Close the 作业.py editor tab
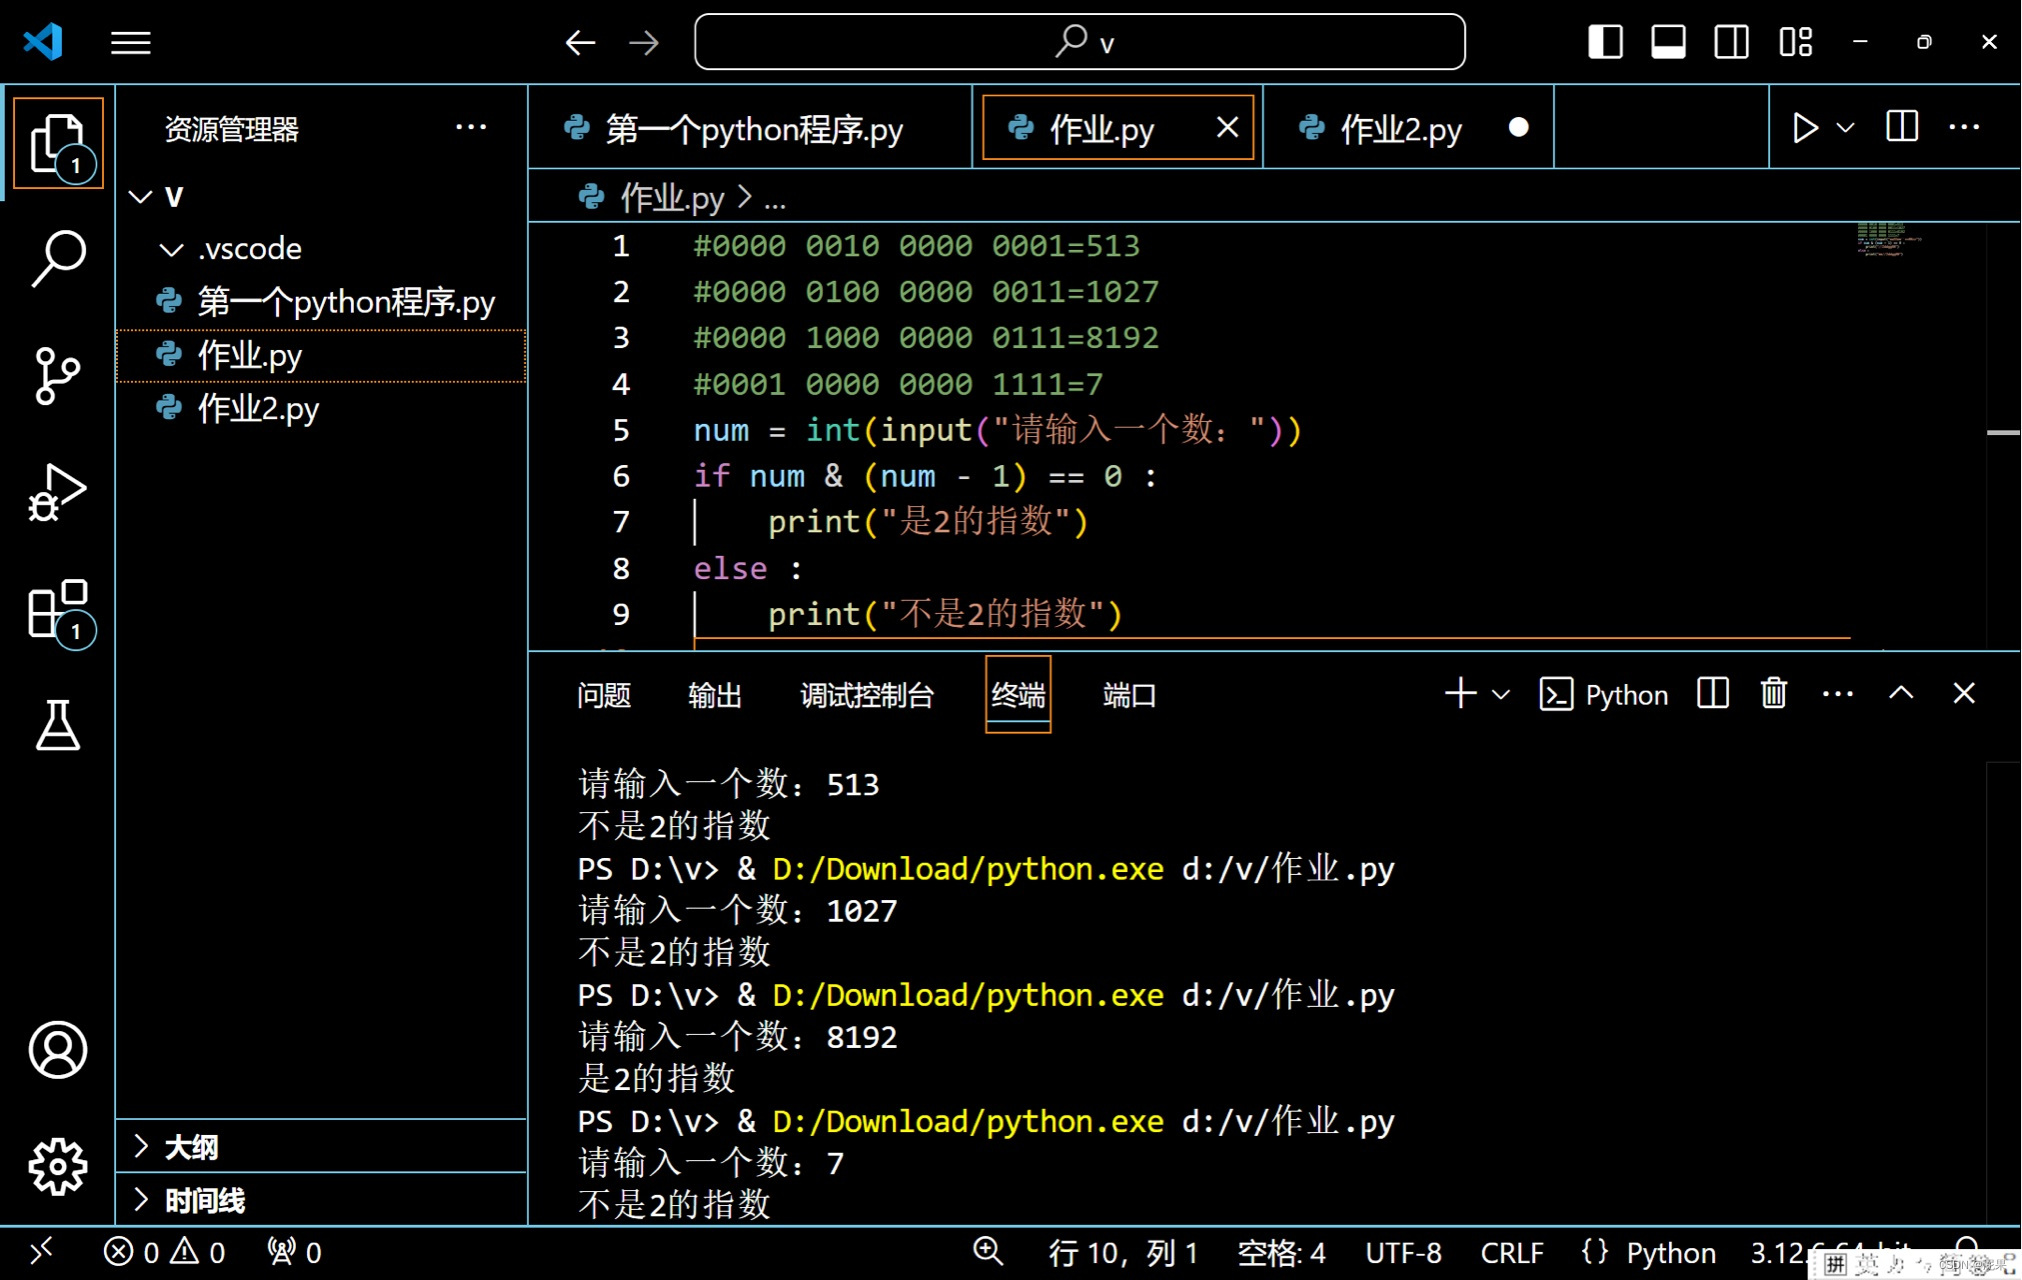The height and width of the screenshot is (1280, 2022). click(x=1227, y=127)
